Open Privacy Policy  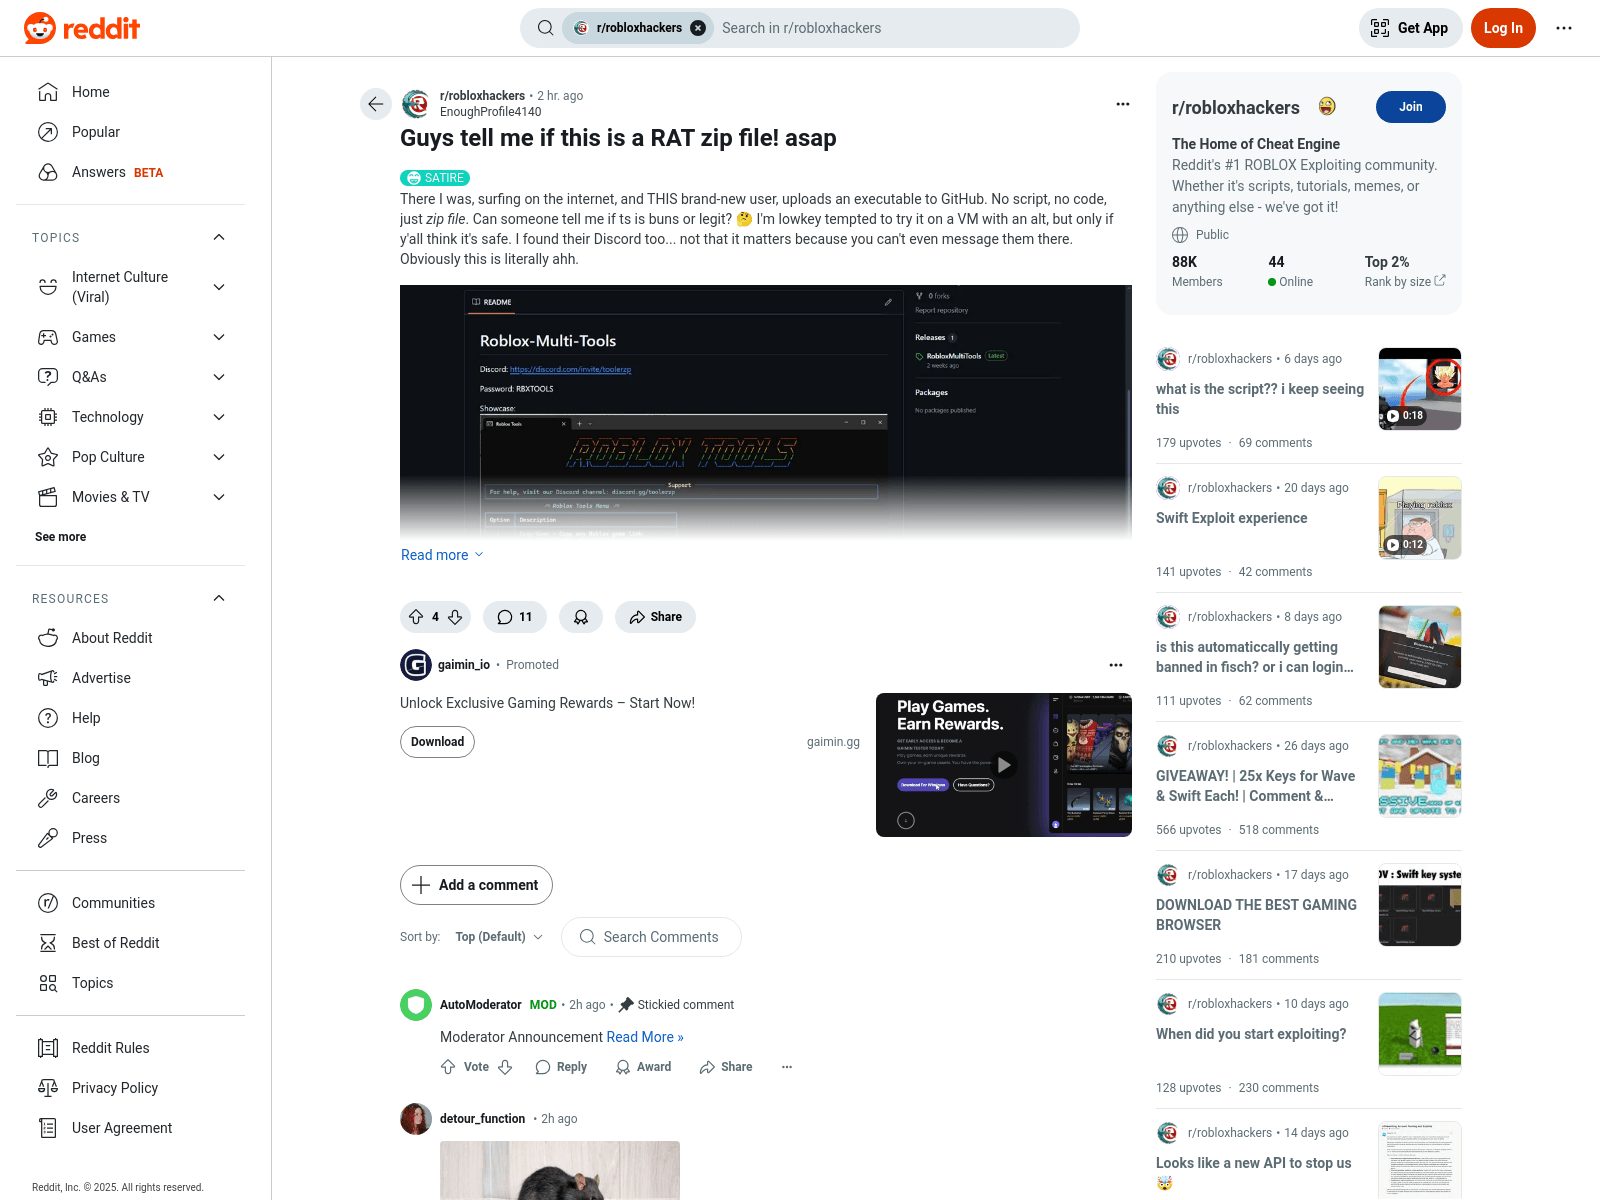[130, 1088]
